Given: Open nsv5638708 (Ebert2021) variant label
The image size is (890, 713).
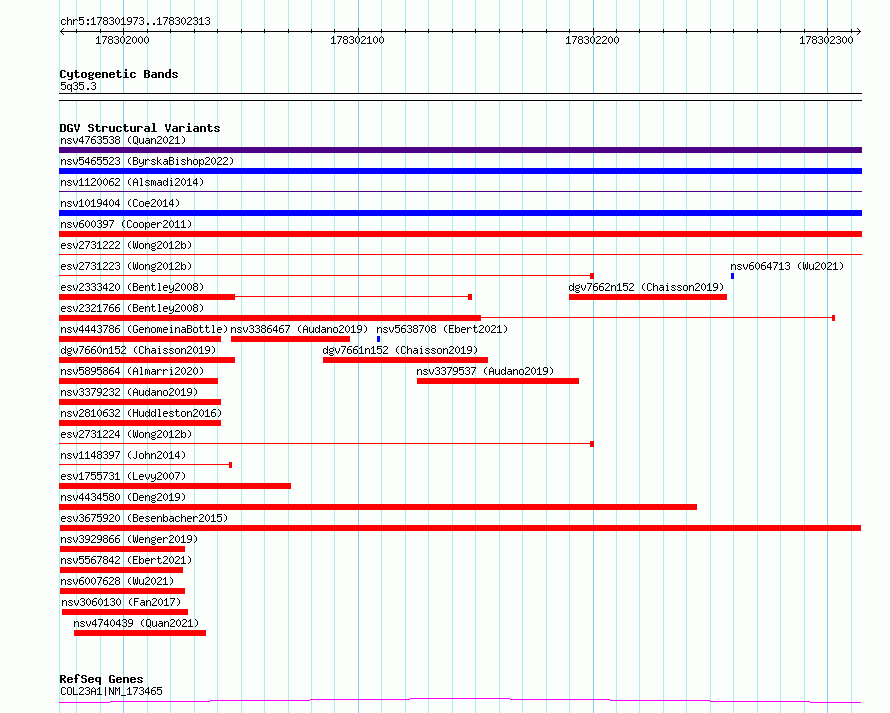Looking at the screenshot, I should (x=442, y=329).
